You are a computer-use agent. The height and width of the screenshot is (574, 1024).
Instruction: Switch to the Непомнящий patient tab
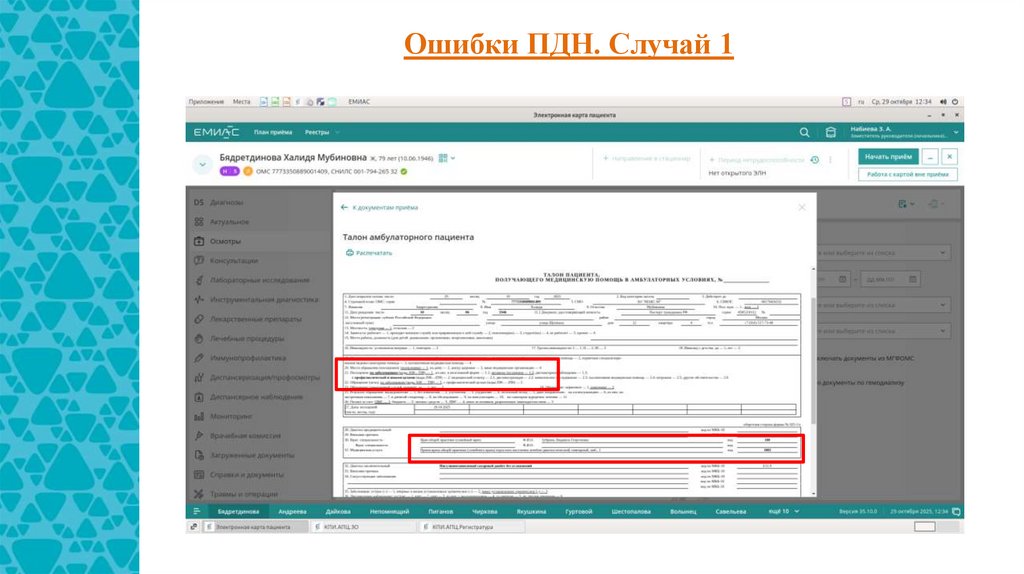point(389,511)
